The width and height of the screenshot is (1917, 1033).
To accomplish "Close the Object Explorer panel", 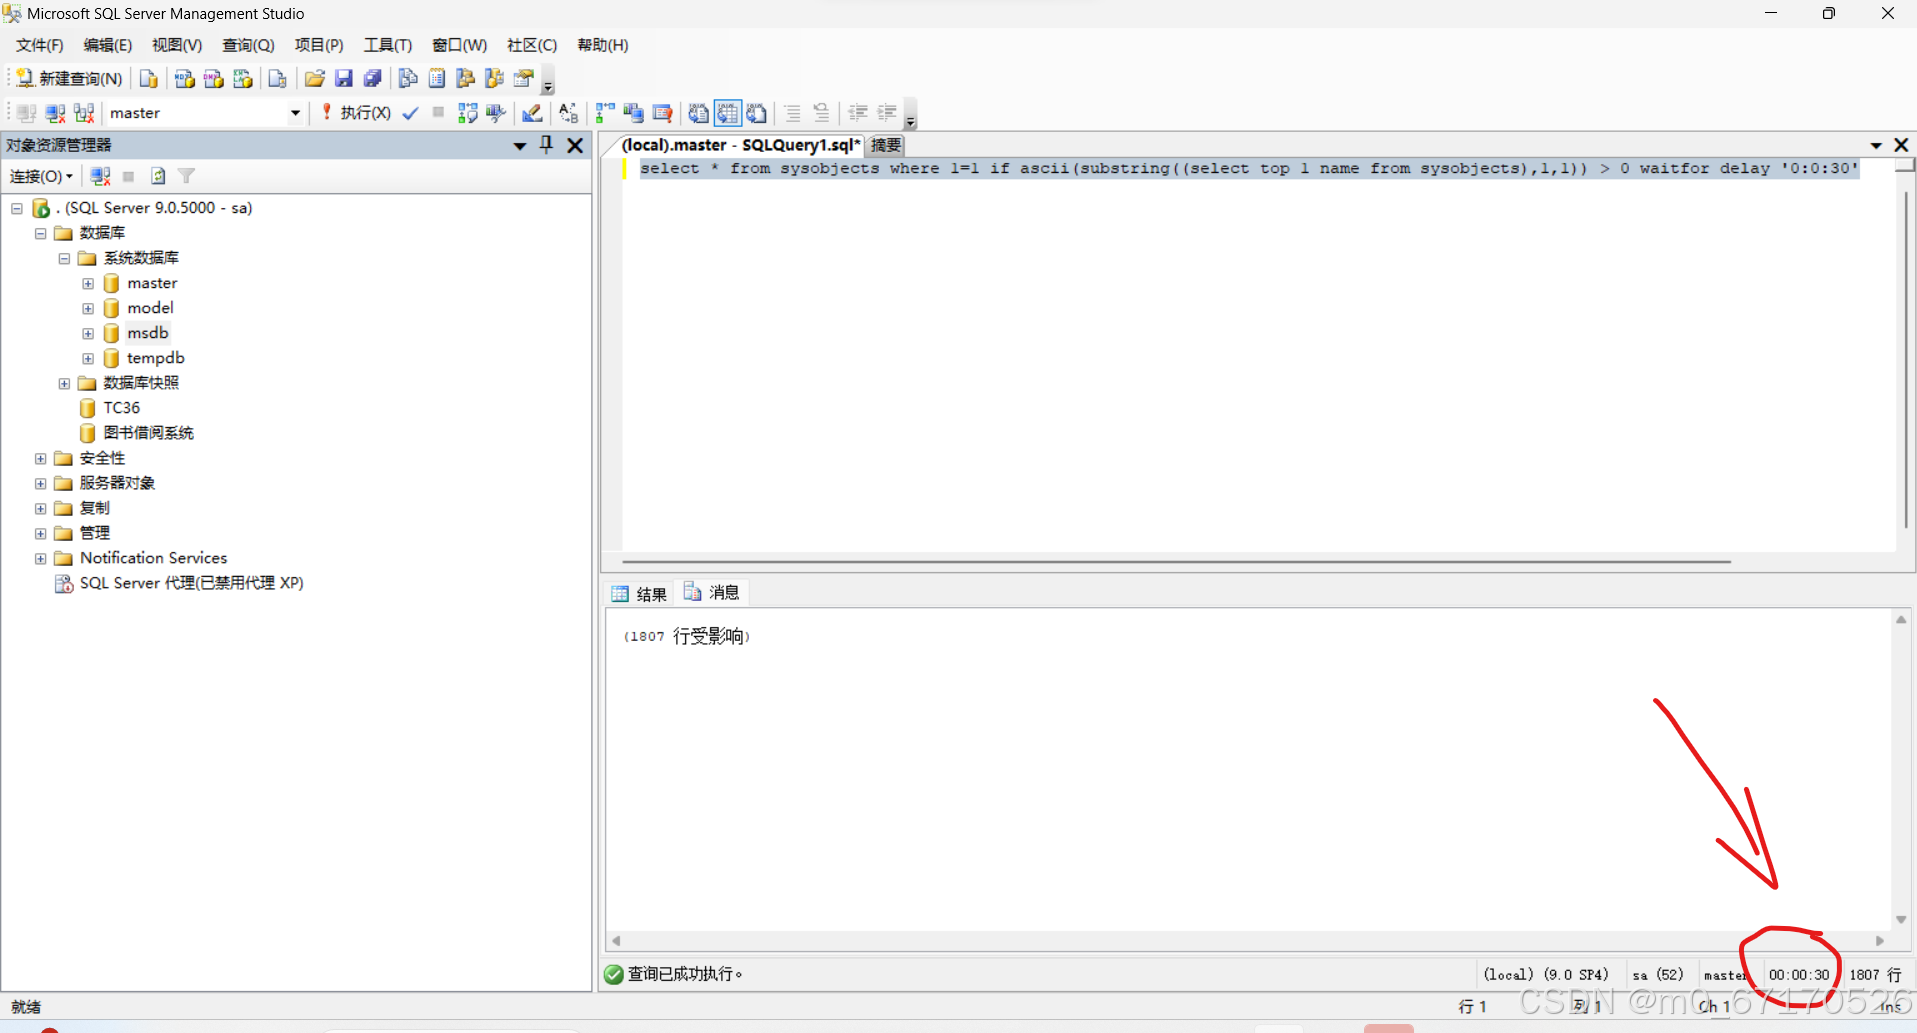I will pos(575,145).
